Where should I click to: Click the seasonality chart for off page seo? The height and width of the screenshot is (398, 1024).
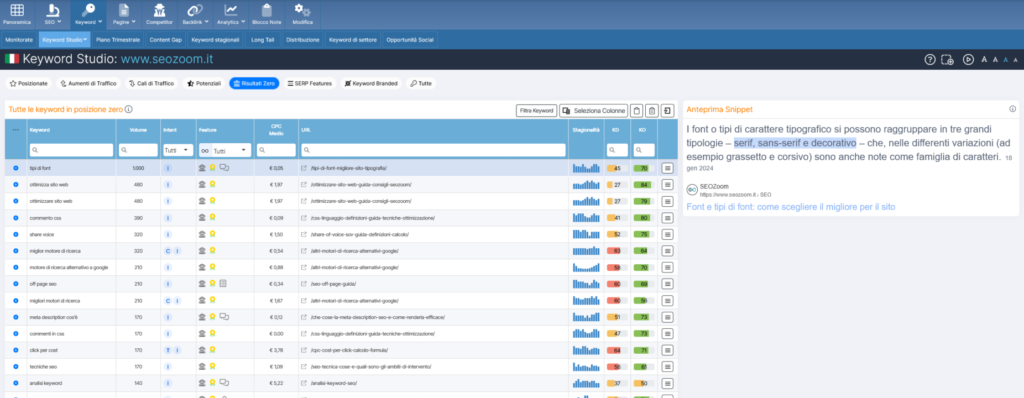pyautogui.click(x=586, y=284)
